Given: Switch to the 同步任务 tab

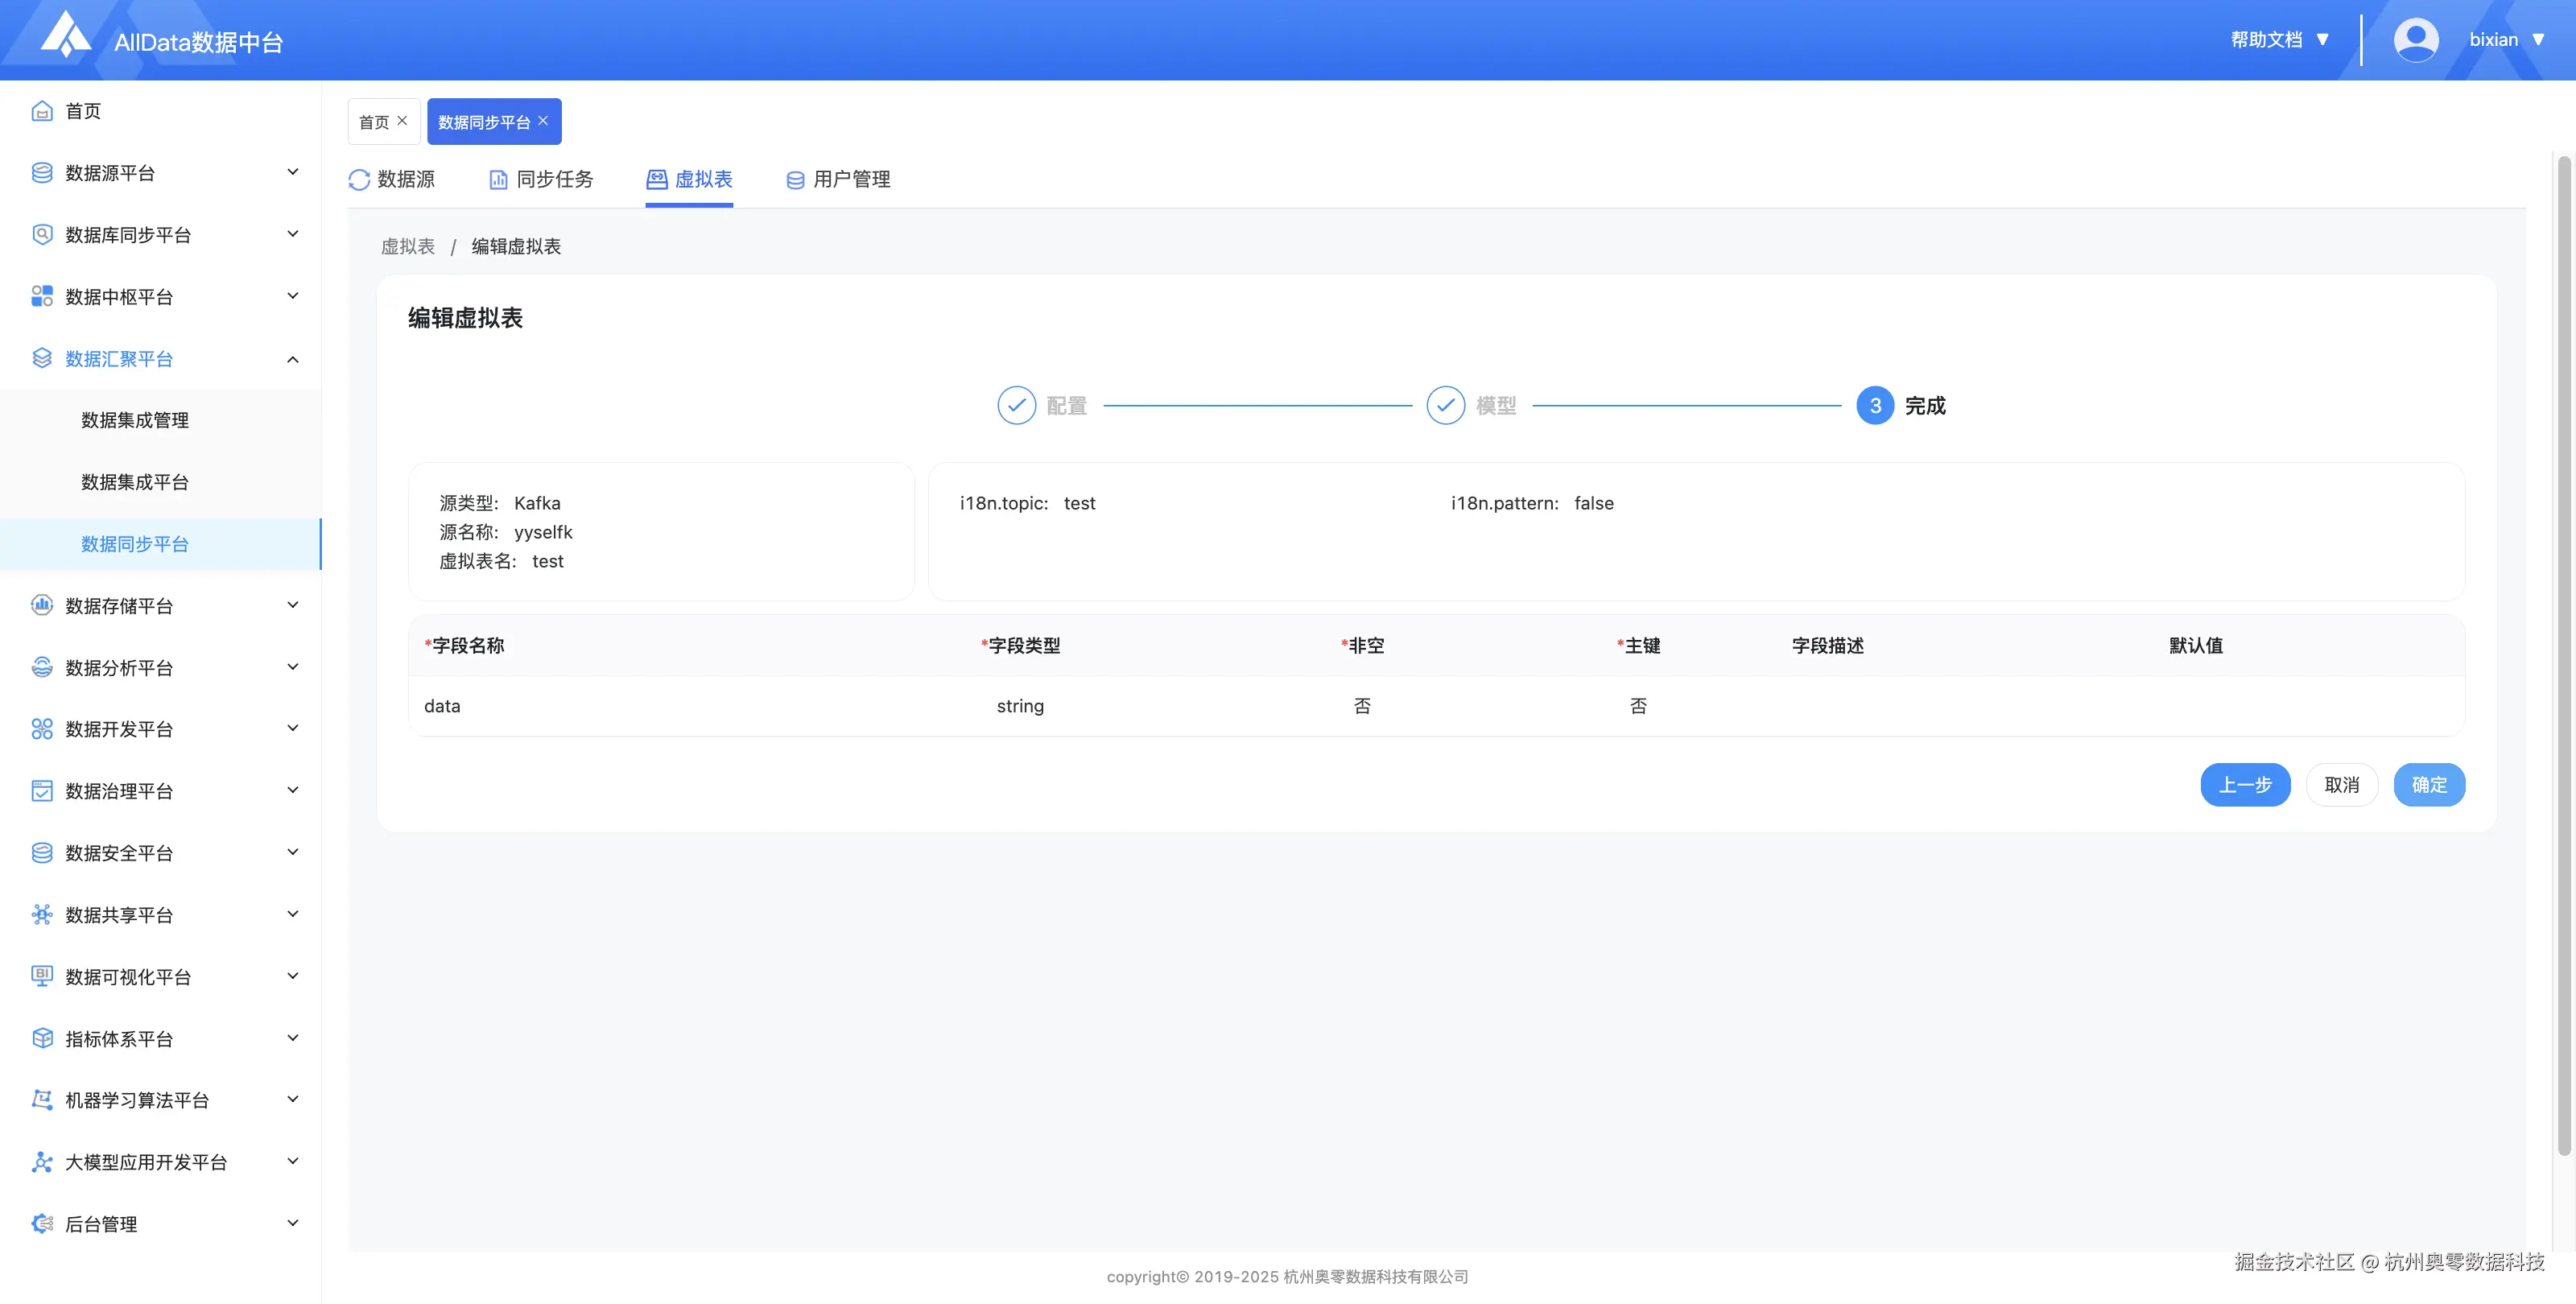Looking at the screenshot, I should 541,180.
